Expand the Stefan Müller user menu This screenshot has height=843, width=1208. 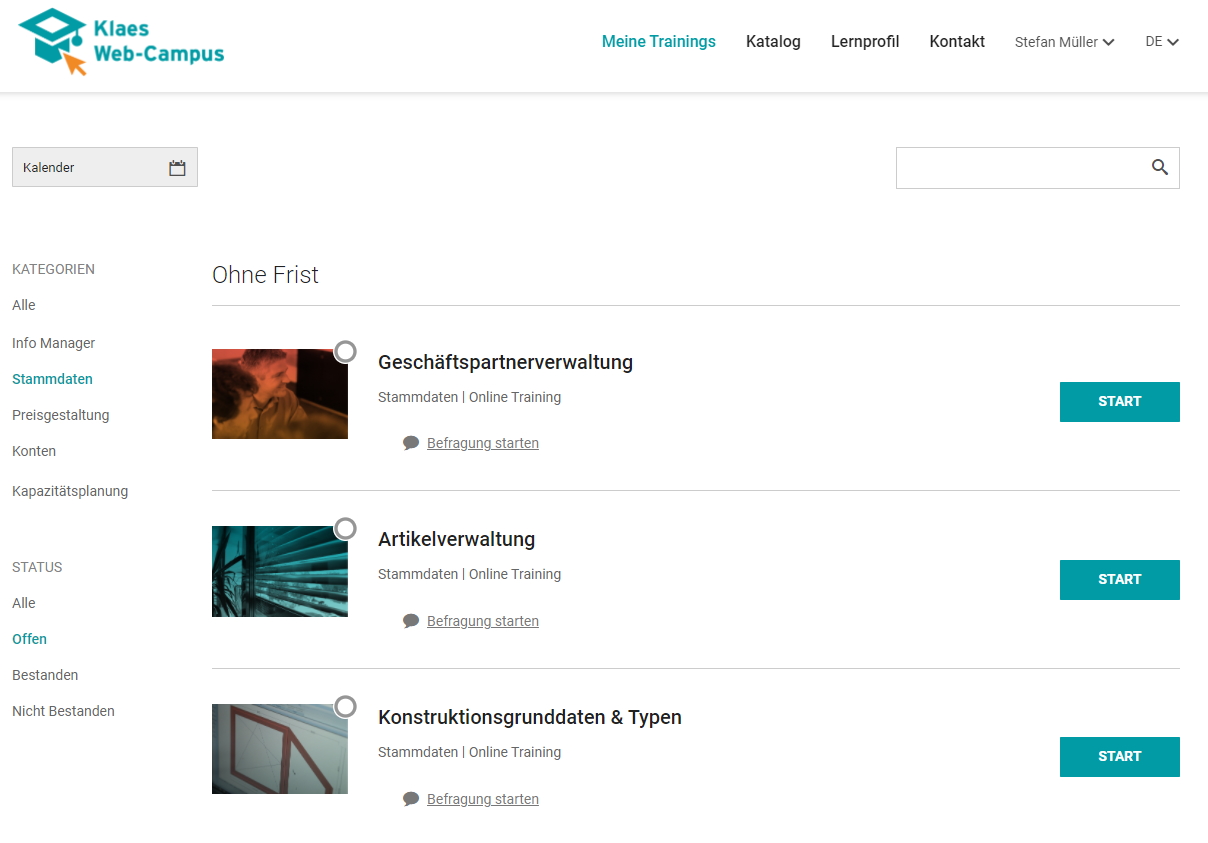tap(1064, 42)
